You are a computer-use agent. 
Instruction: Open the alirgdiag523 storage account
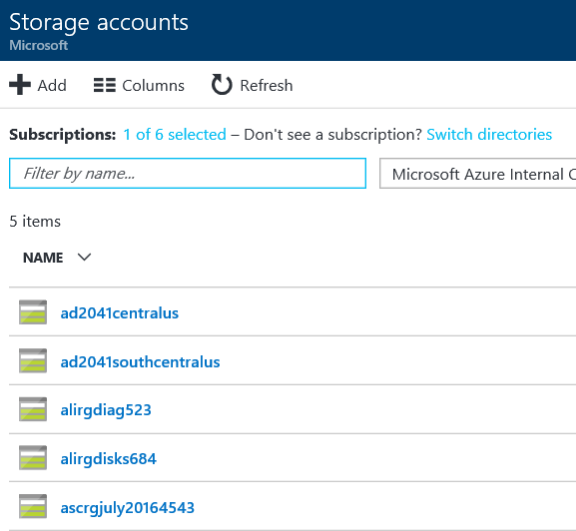106,410
